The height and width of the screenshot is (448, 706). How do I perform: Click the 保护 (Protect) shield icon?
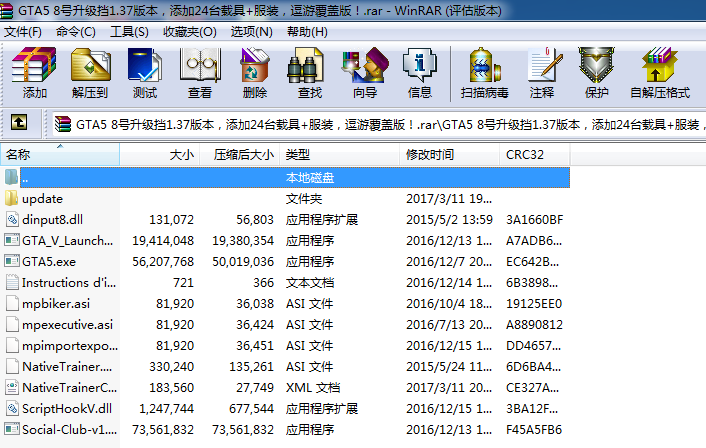pyautogui.click(x=597, y=66)
